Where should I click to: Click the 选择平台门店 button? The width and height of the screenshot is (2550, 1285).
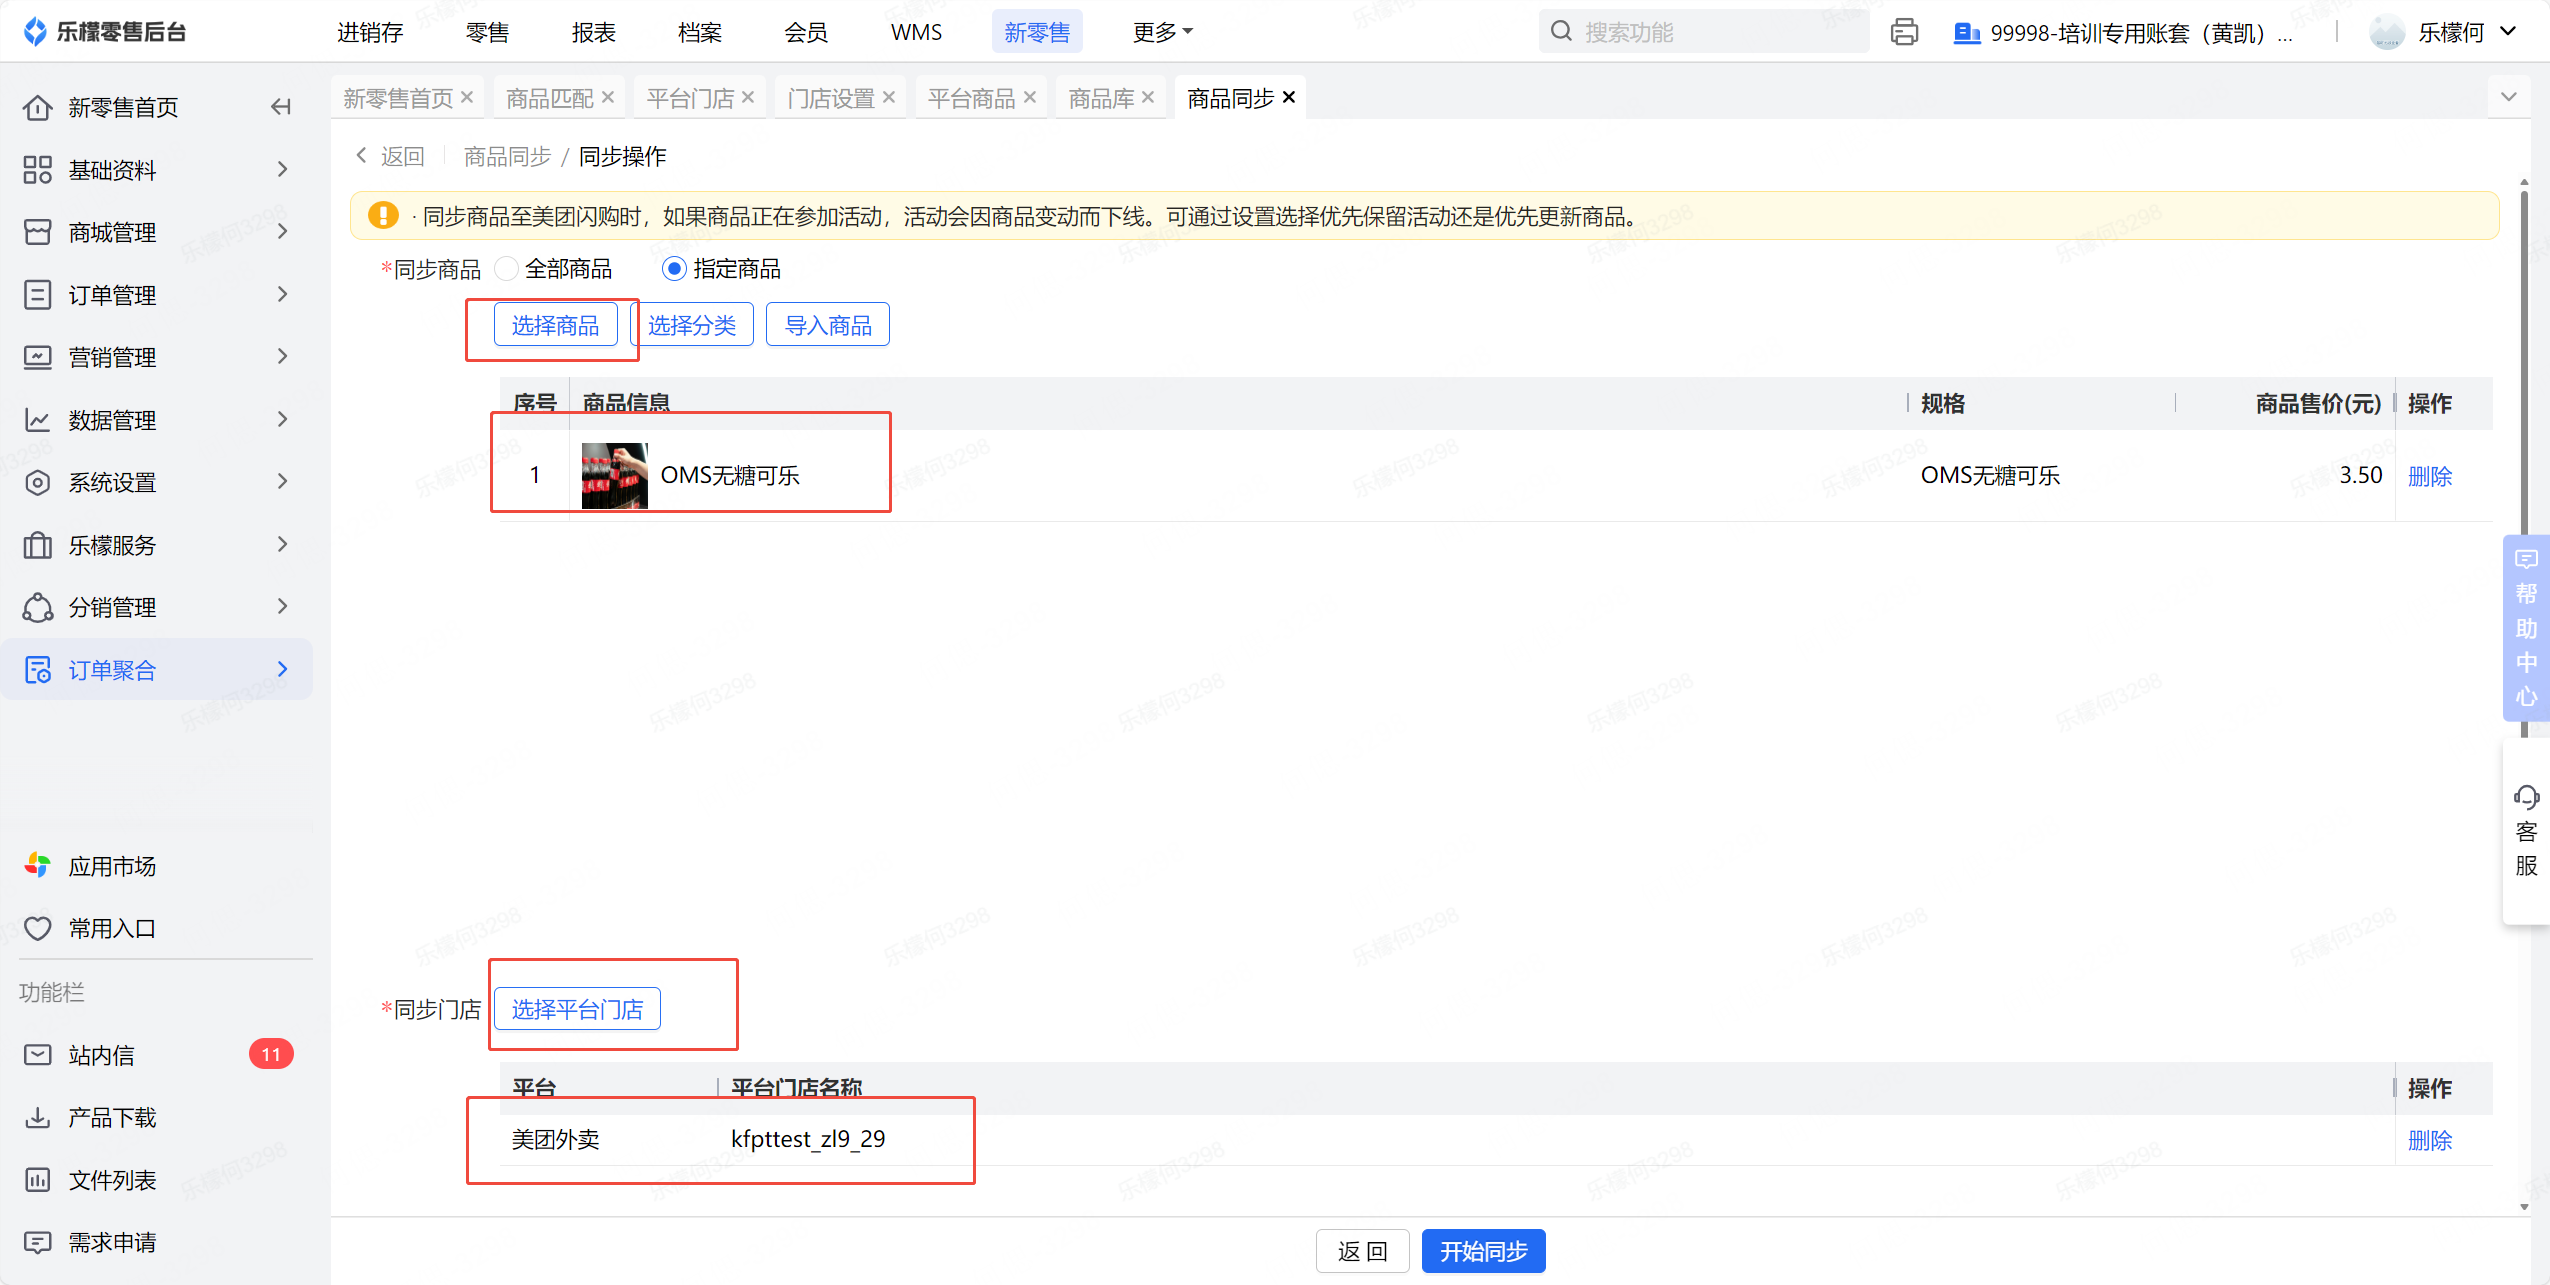coord(577,1009)
